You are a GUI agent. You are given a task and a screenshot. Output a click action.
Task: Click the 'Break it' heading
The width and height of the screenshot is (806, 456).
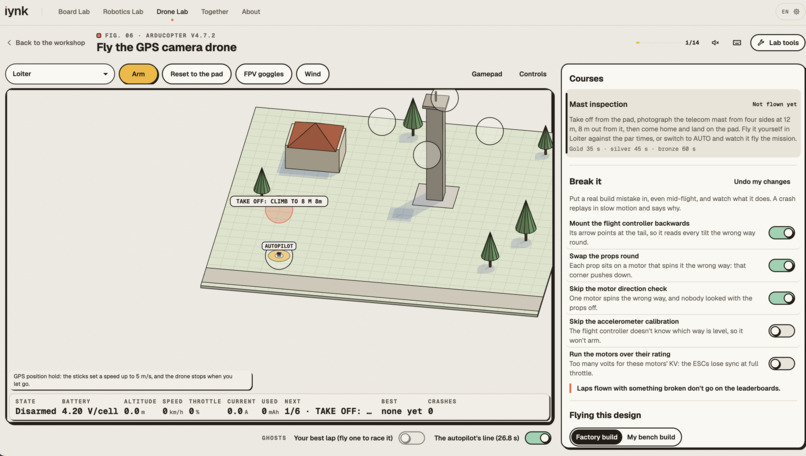(585, 181)
